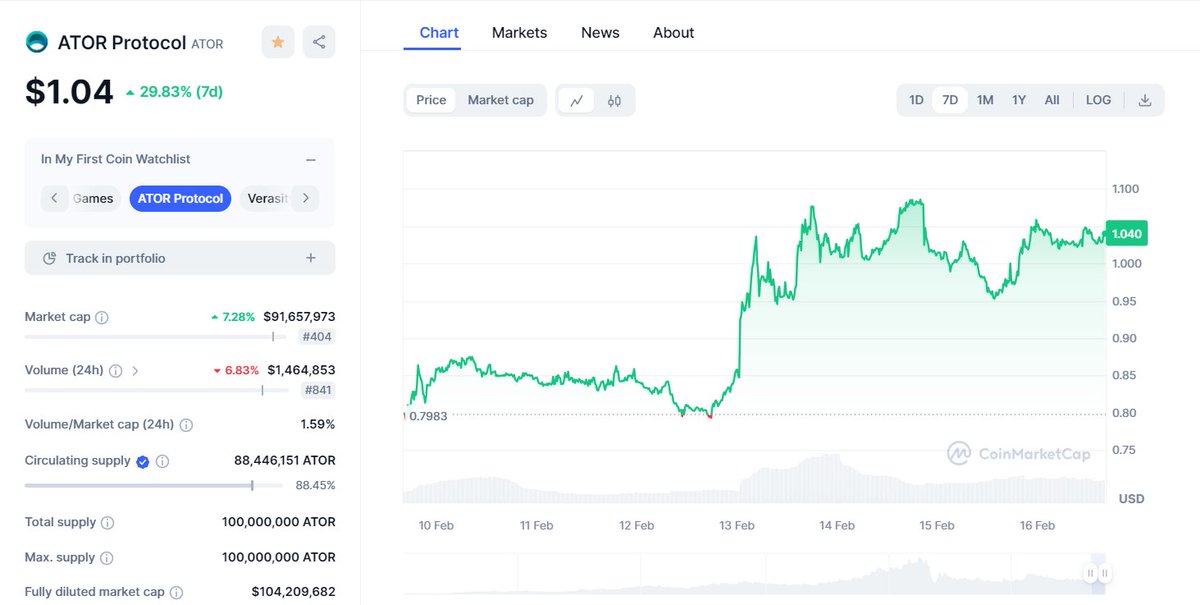Switch to the Markets tab

tap(520, 32)
